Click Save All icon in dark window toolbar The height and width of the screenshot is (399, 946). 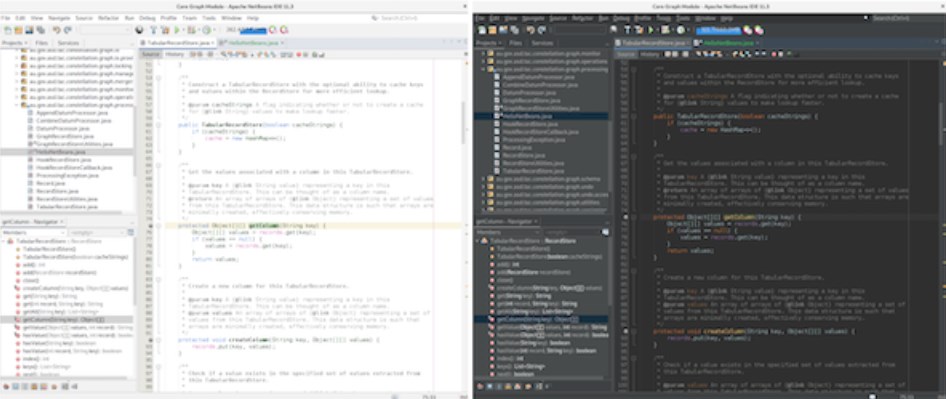click(514, 30)
